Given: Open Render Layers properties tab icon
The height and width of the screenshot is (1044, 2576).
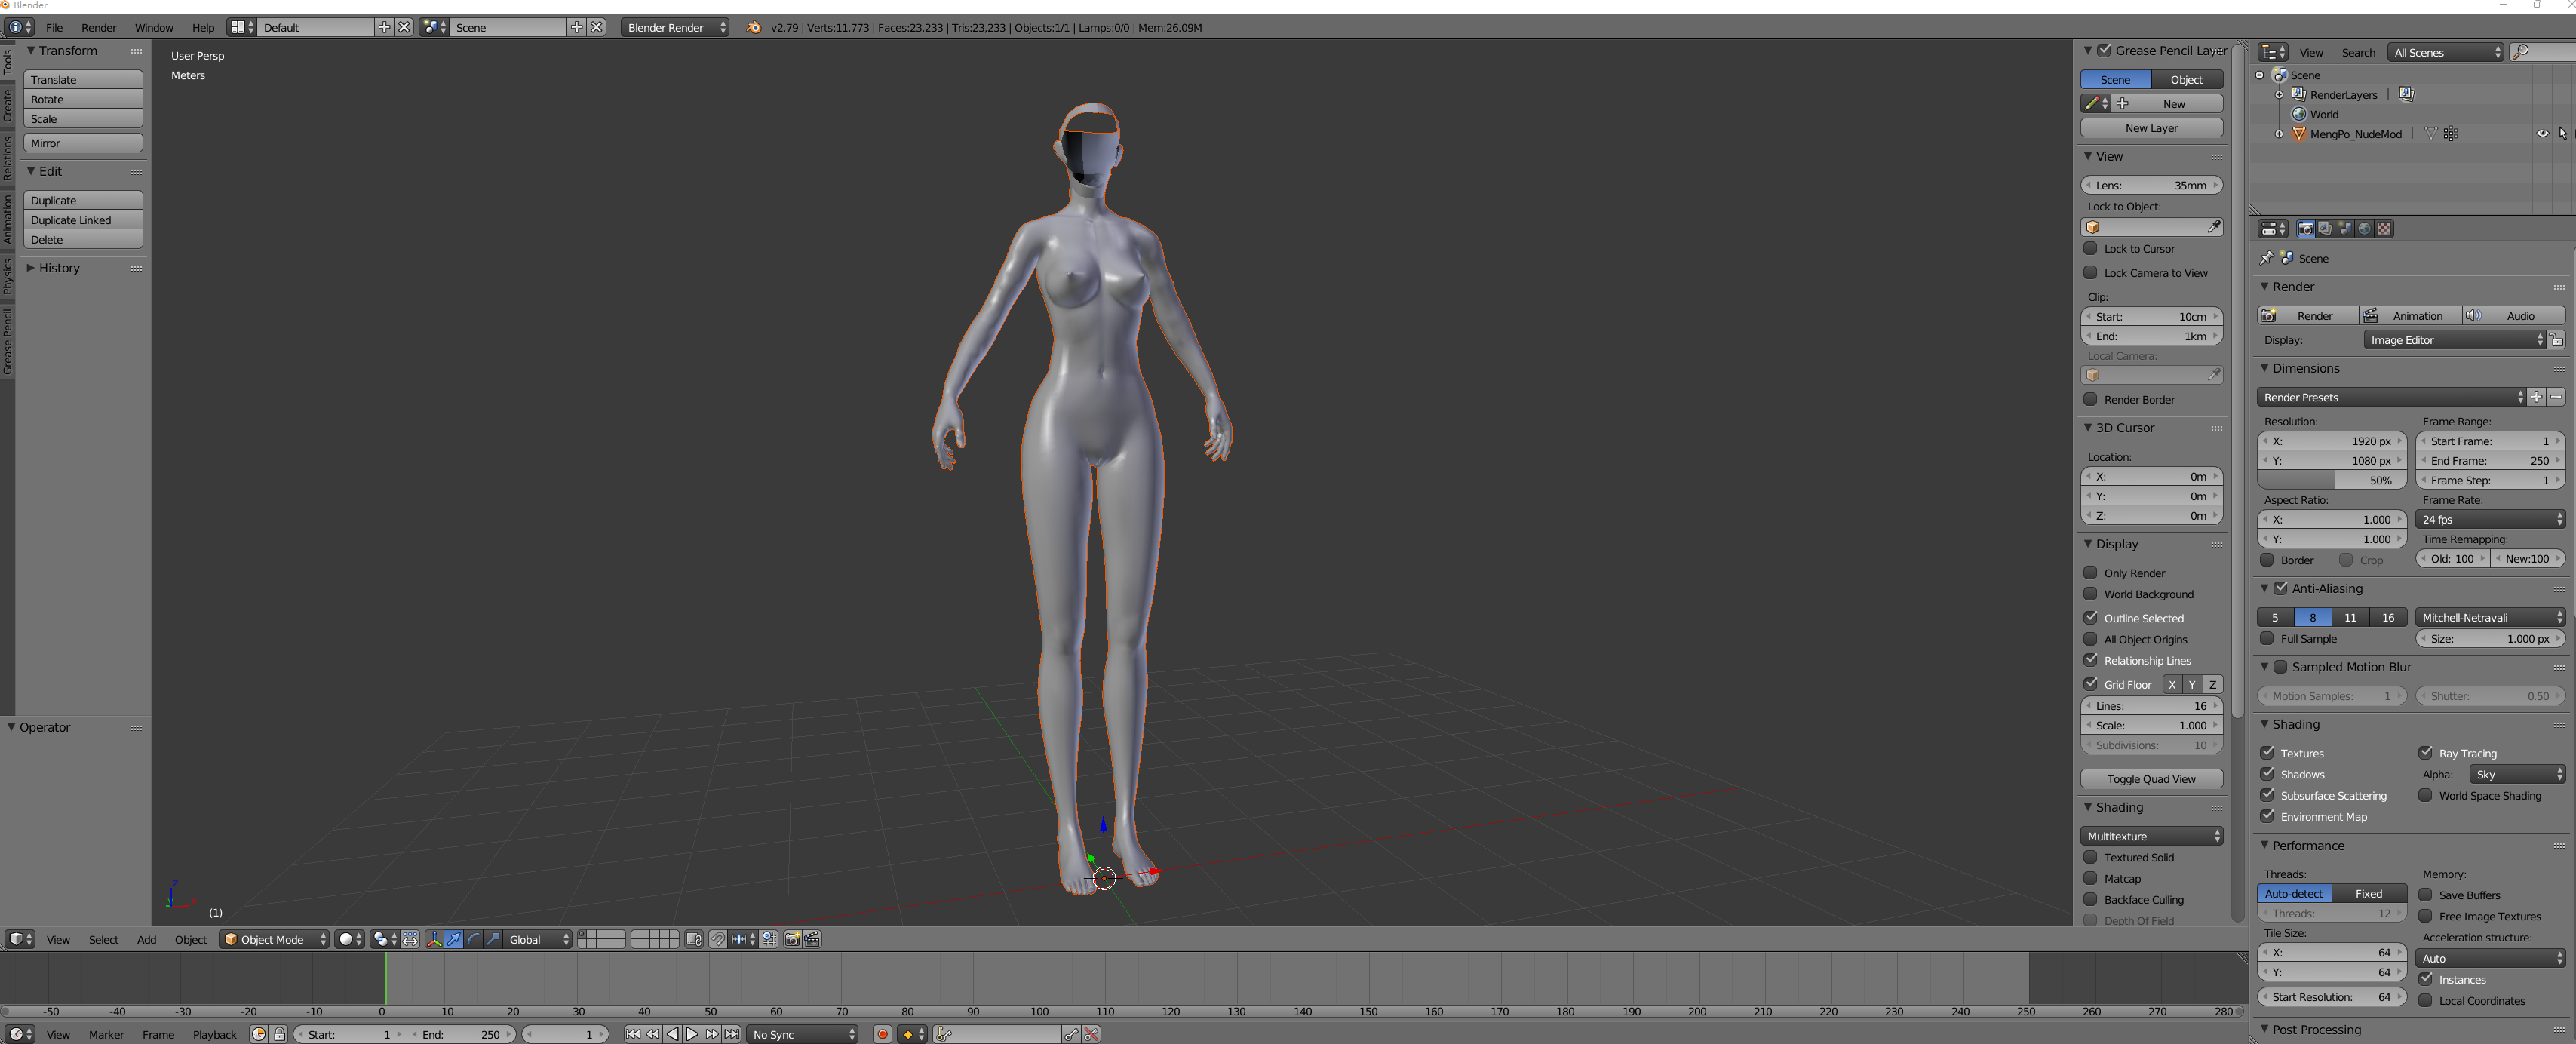Looking at the screenshot, I should [2325, 229].
